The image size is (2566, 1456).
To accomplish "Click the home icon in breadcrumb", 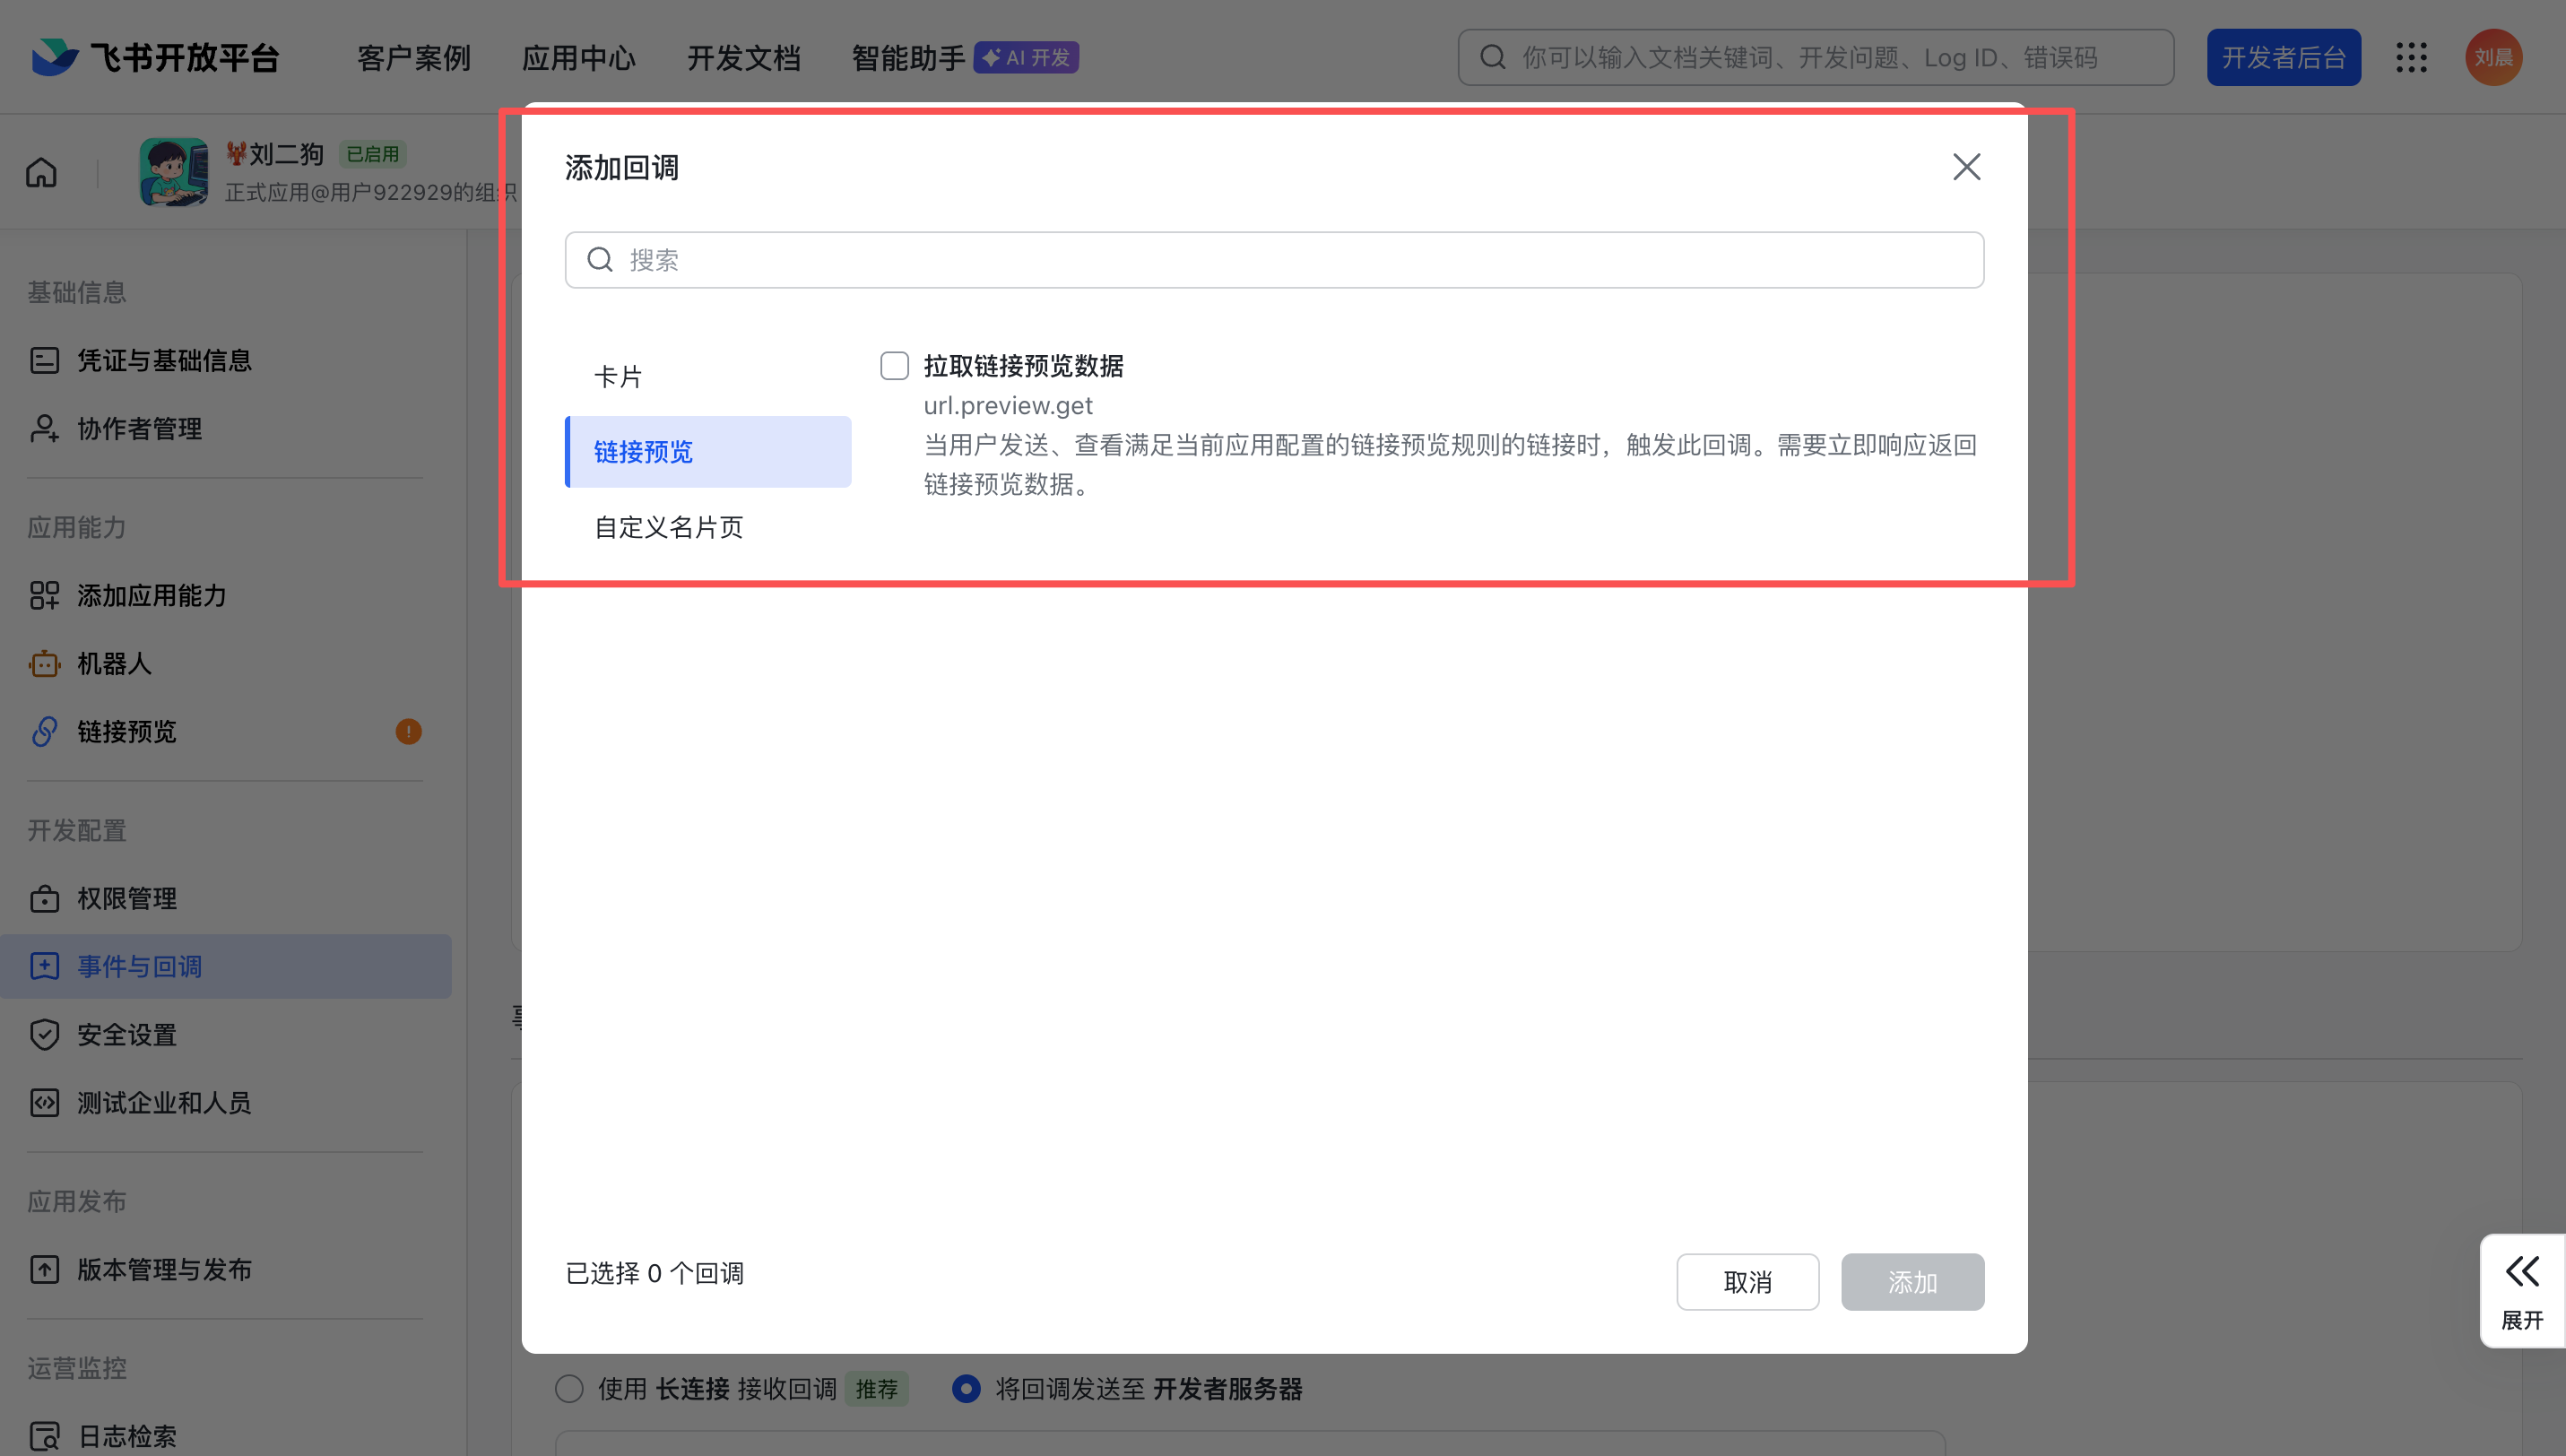I will 41,173.
